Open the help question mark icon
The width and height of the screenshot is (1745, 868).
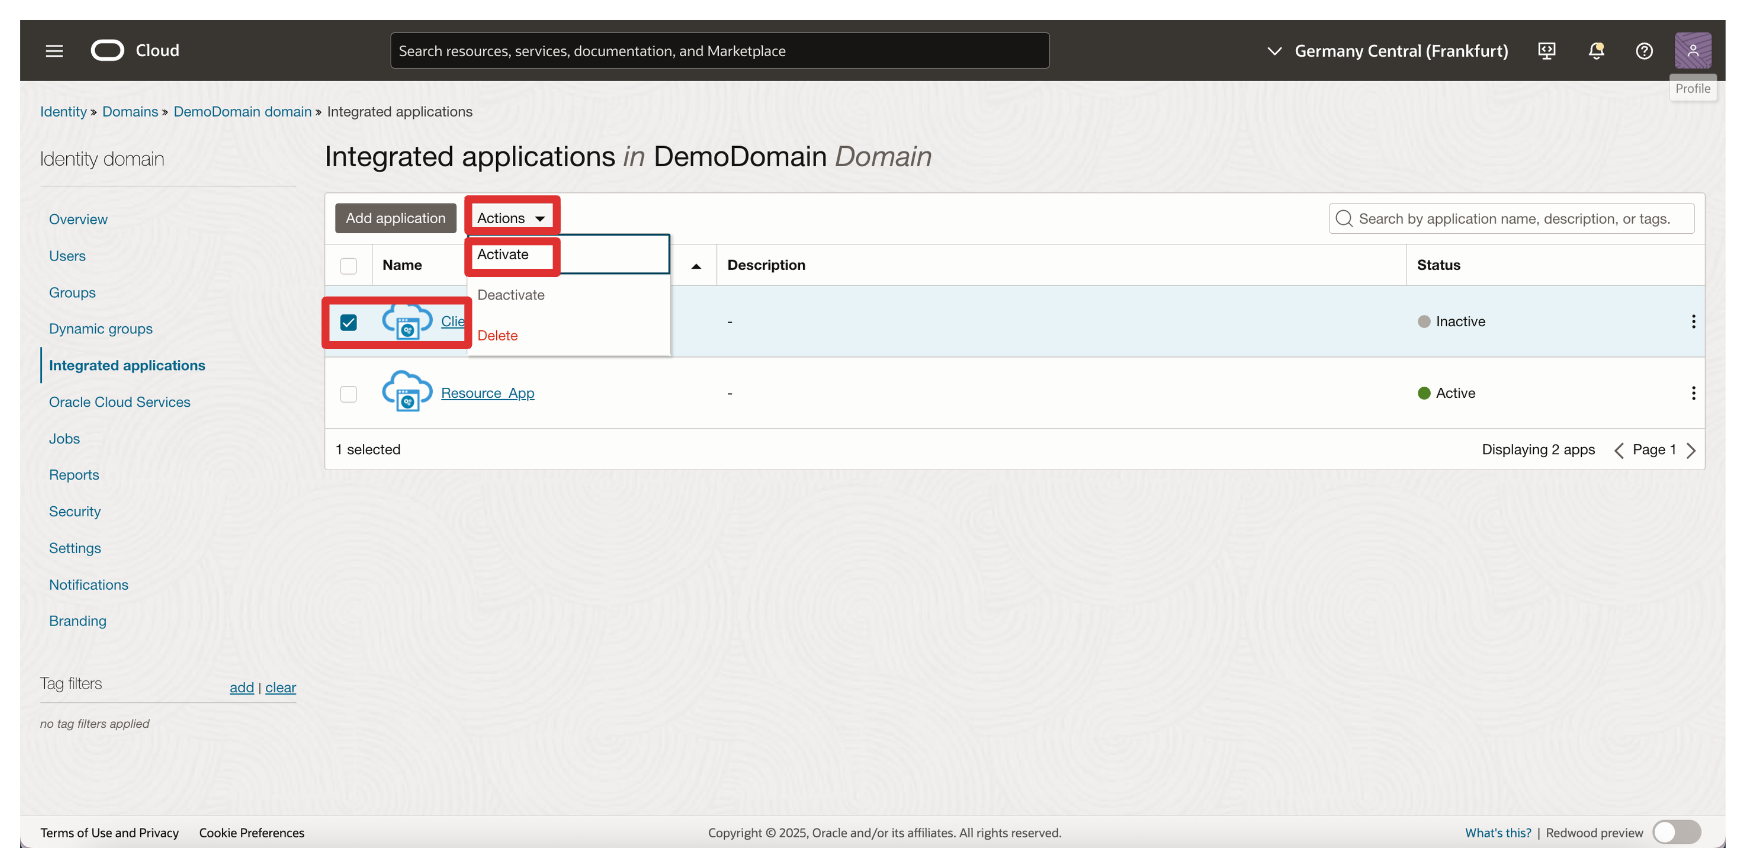point(1644,51)
